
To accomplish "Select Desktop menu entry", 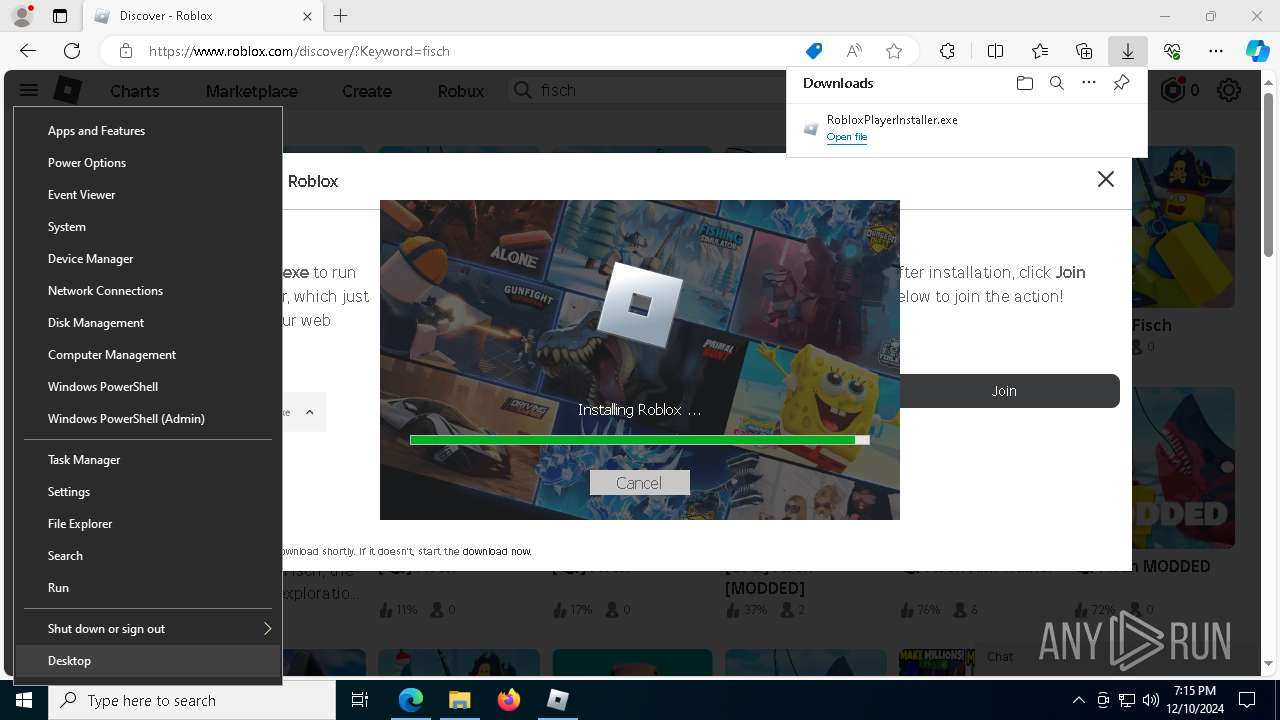I will coord(148,661).
